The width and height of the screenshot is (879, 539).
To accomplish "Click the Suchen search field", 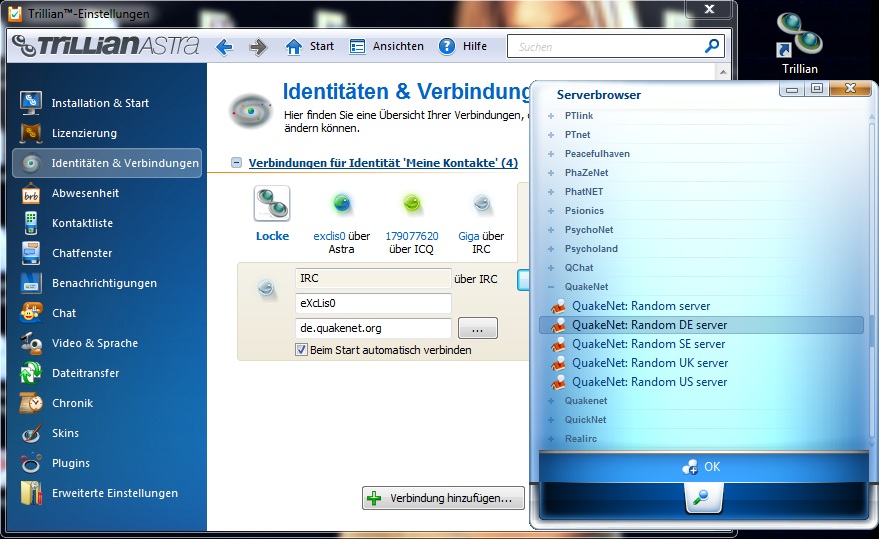I will [x=605, y=47].
